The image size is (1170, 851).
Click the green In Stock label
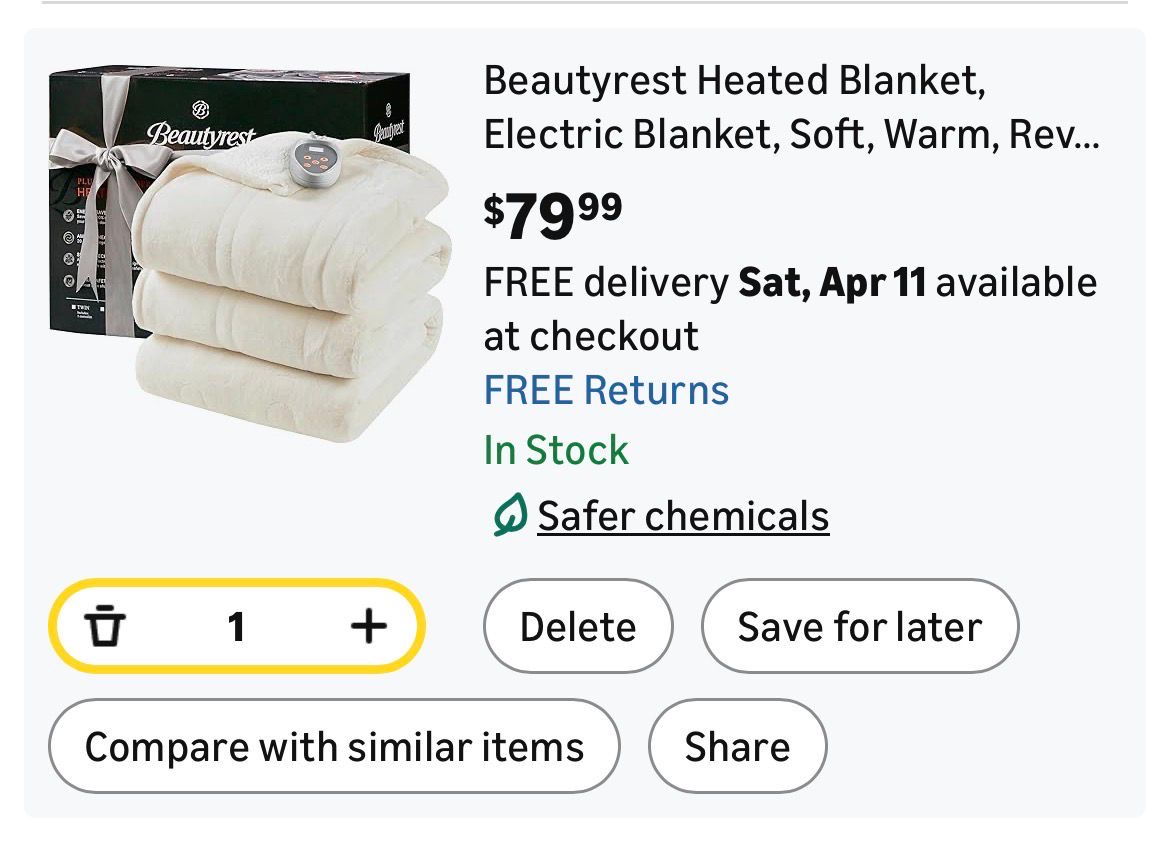coord(556,450)
